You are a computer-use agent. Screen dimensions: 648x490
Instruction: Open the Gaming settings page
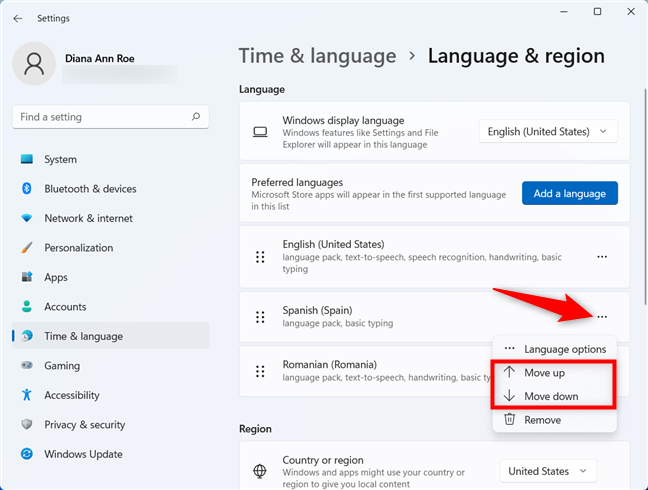[62, 366]
